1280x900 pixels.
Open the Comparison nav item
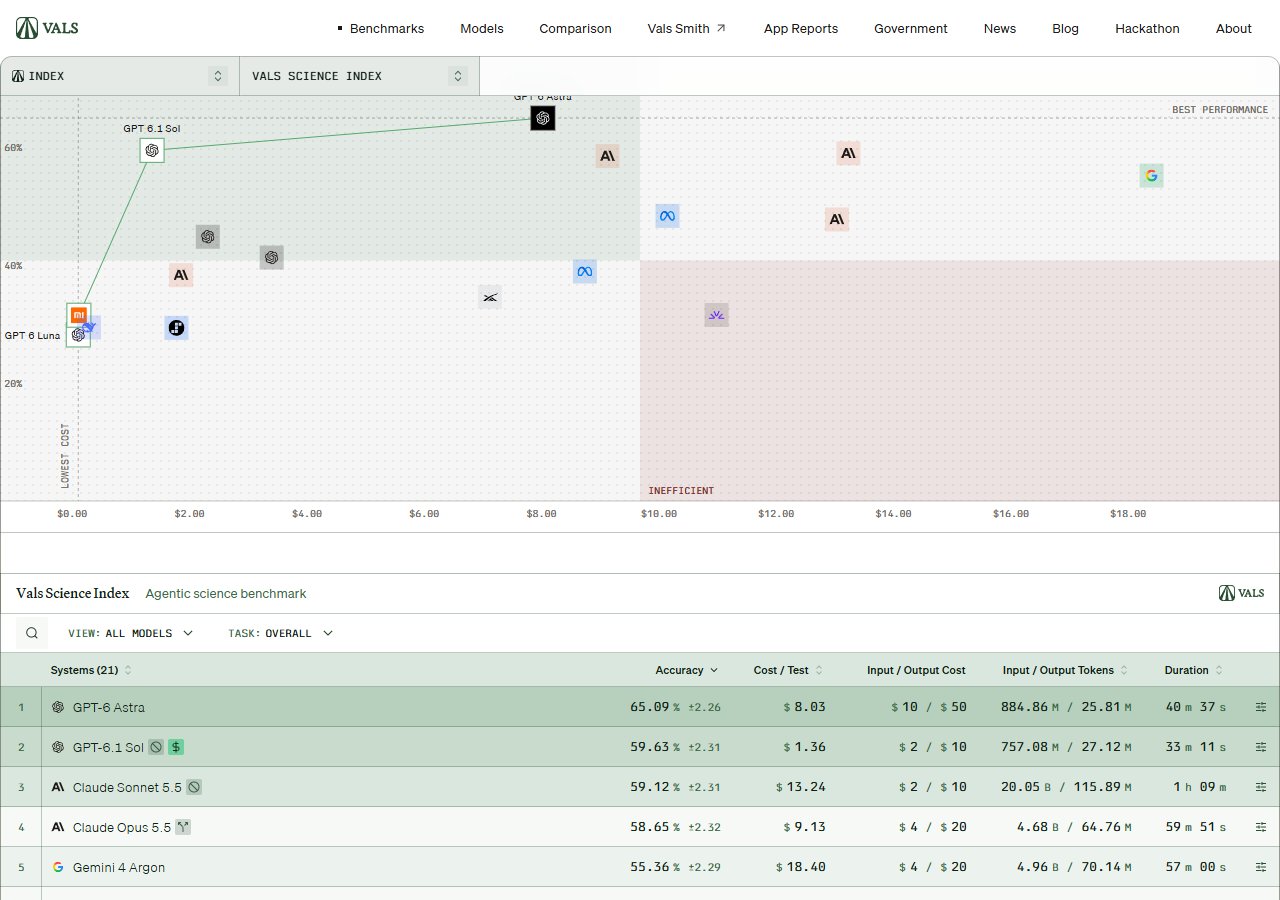coord(575,28)
